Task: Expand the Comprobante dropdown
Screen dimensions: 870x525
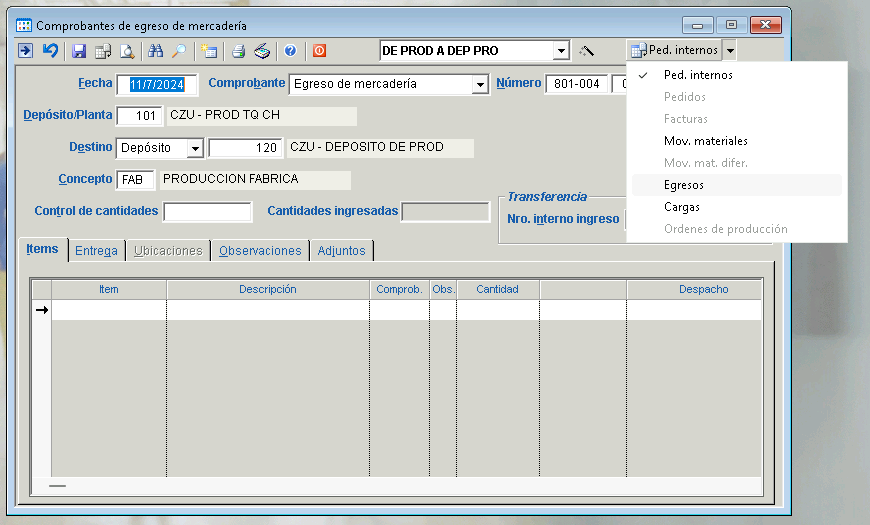Action: (480, 85)
